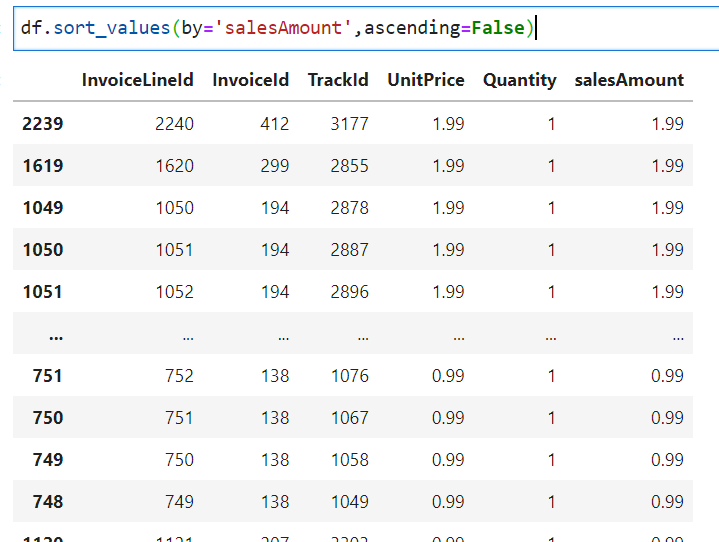Click the TrackId value 2855
The width and height of the screenshot is (719, 542).
(x=350, y=166)
